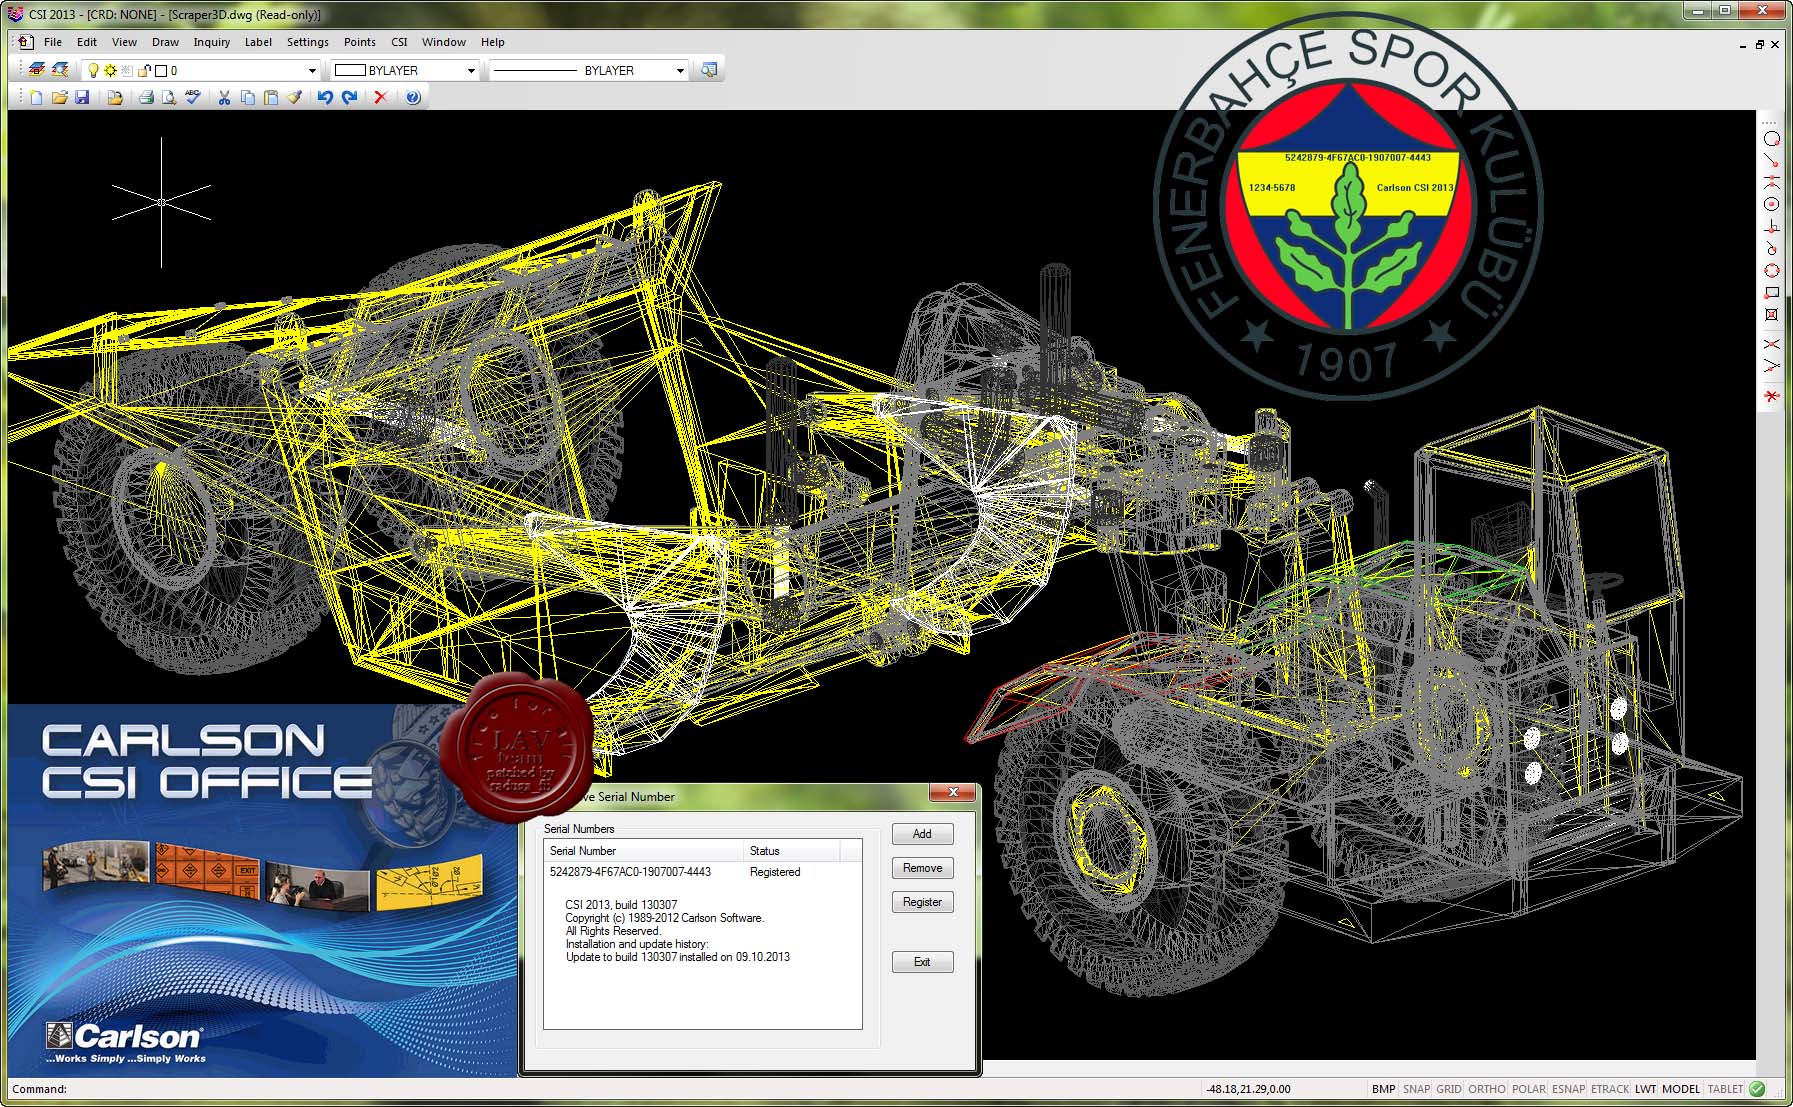Click Register button in Serial Number dialog
Screen dimensions: 1793x1107
[x=922, y=902]
